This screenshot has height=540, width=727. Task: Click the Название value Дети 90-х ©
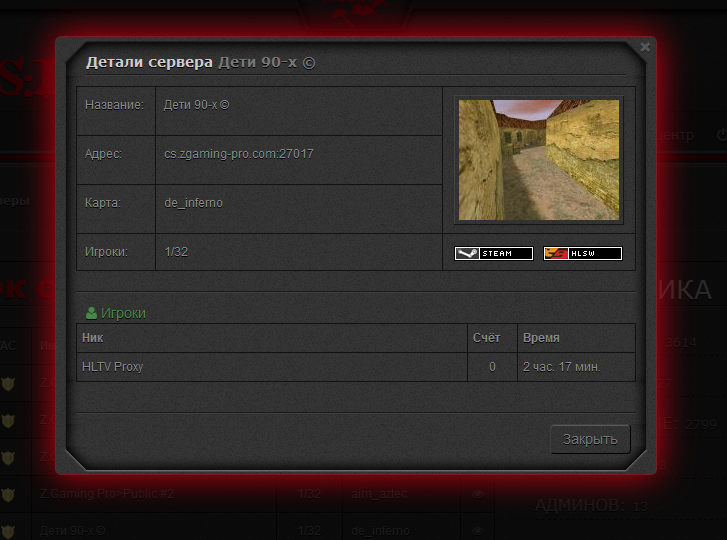197,105
